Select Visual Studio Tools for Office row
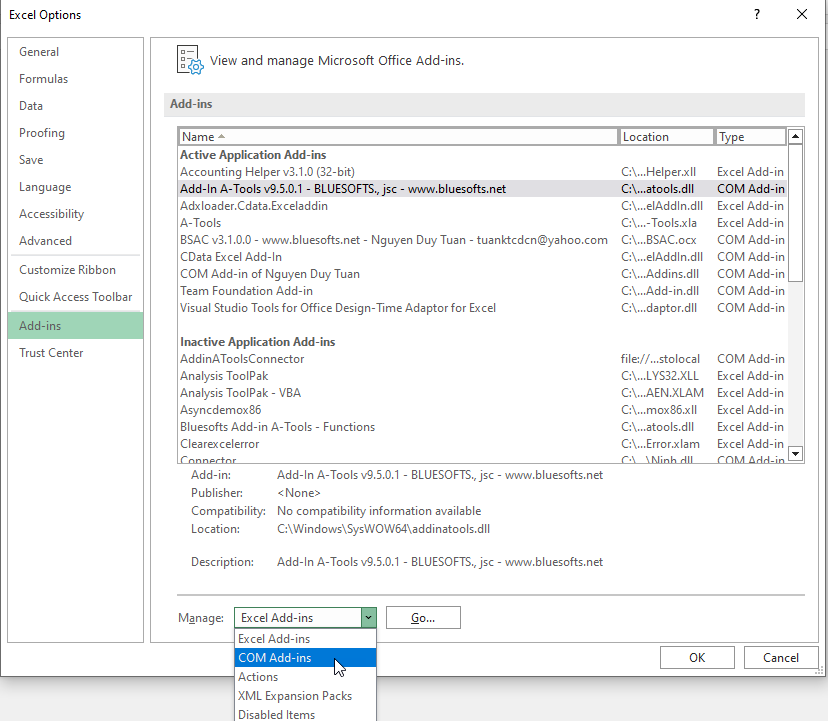Screen dimensions: 828x721 pyautogui.click(x=483, y=307)
